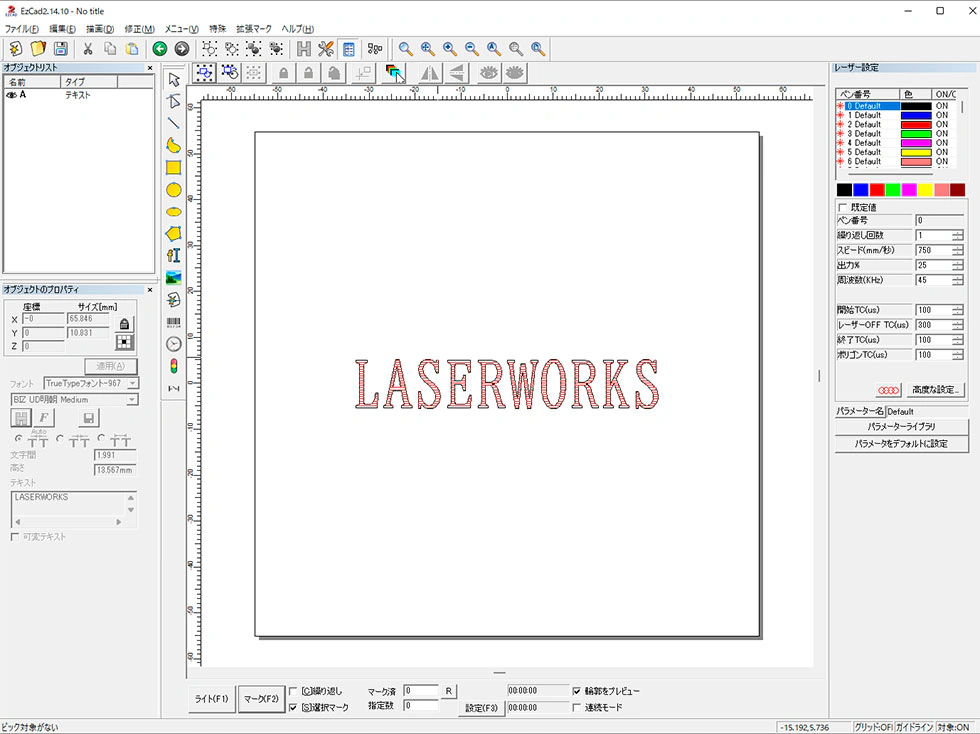Image resolution: width=980 pixels, height=734 pixels.
Task: Adjust the ポリゴンTC(us) spinner
Action: [958, 354]
